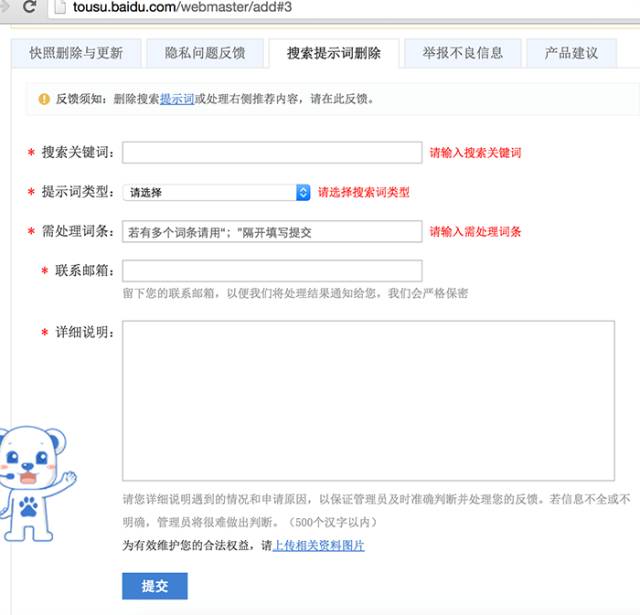This screenshot has width=640, height=615.
Task: Click the red 请输入搜索关键词 error message
Action: (476, 153)
